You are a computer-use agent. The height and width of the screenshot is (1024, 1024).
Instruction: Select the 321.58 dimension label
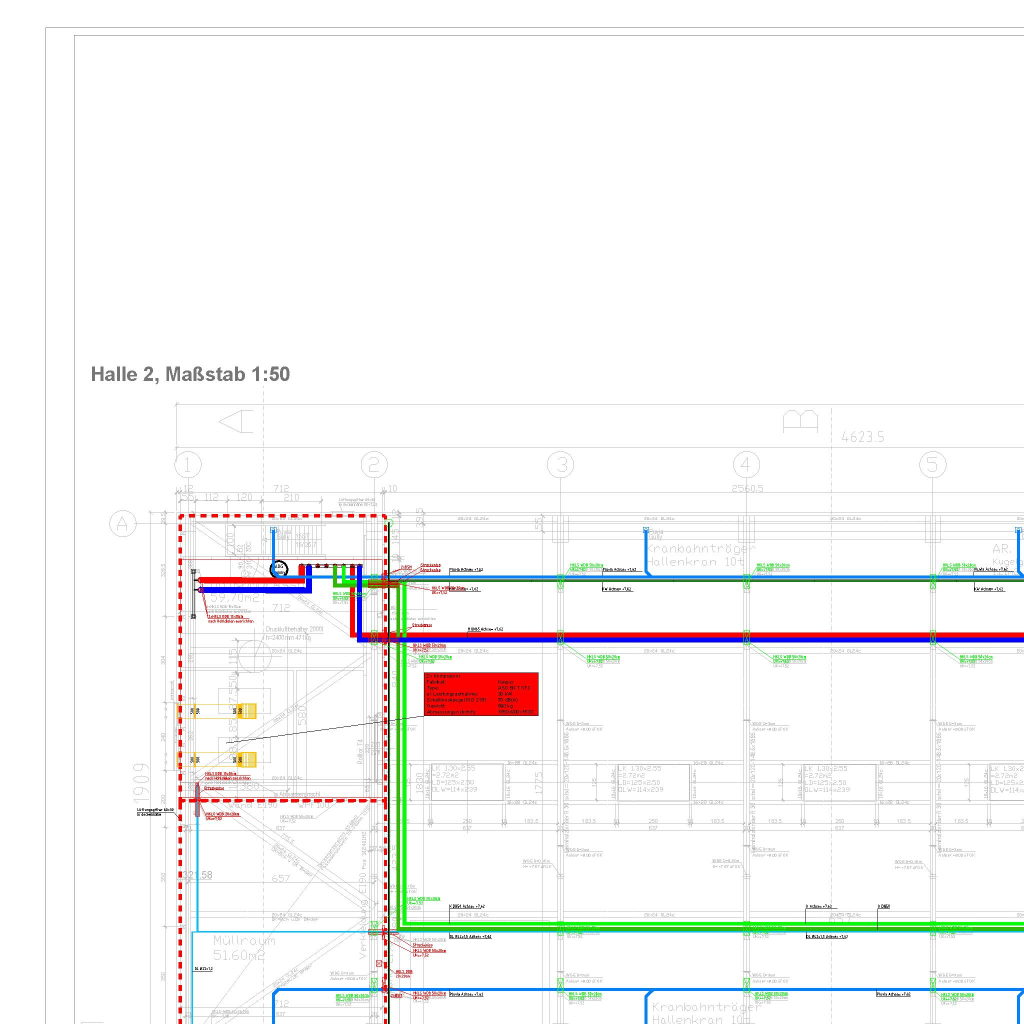197,876
